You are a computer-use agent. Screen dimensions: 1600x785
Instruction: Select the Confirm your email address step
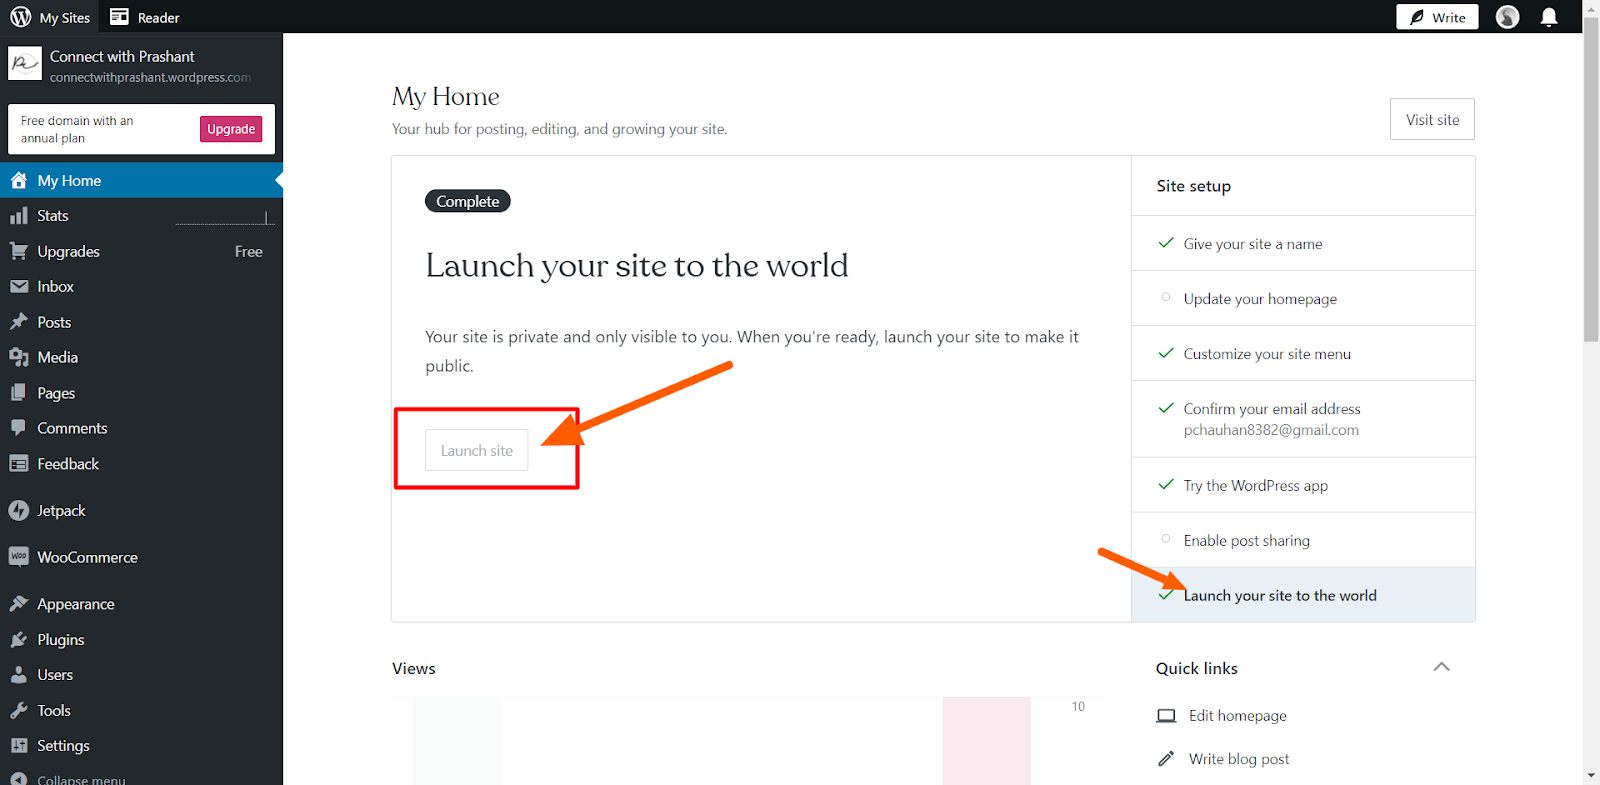1303,419
